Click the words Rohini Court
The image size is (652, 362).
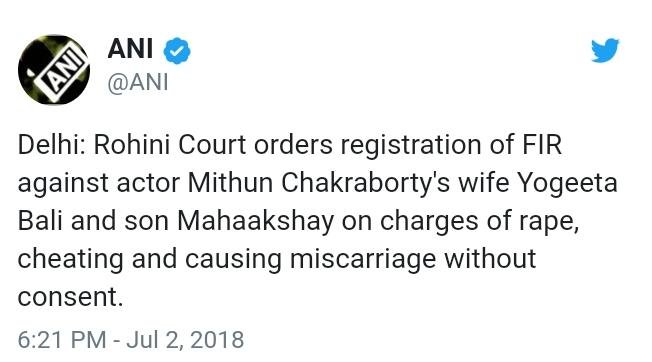170,145
